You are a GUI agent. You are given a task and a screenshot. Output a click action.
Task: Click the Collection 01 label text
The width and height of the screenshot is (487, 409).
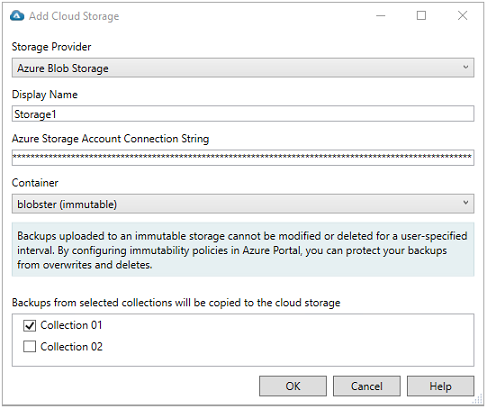(71, 325)
